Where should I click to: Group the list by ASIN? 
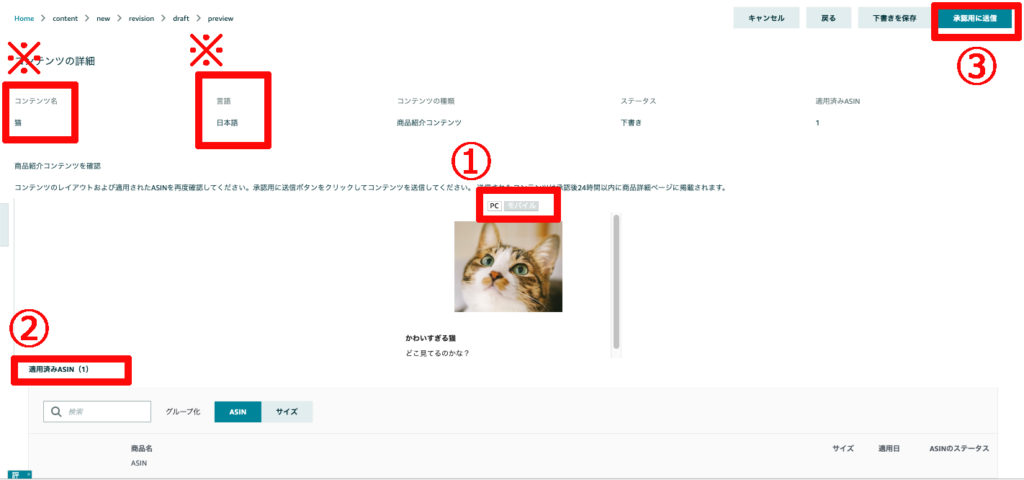238,412
